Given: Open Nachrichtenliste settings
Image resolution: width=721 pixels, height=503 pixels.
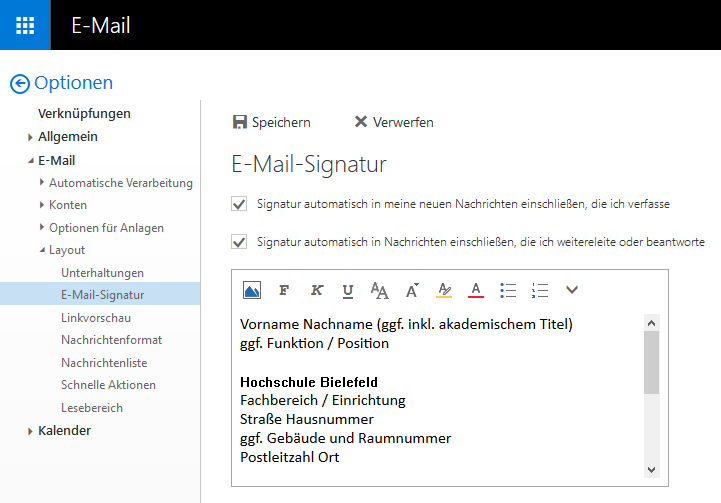Looking at the screenshot, I should 104,363.
